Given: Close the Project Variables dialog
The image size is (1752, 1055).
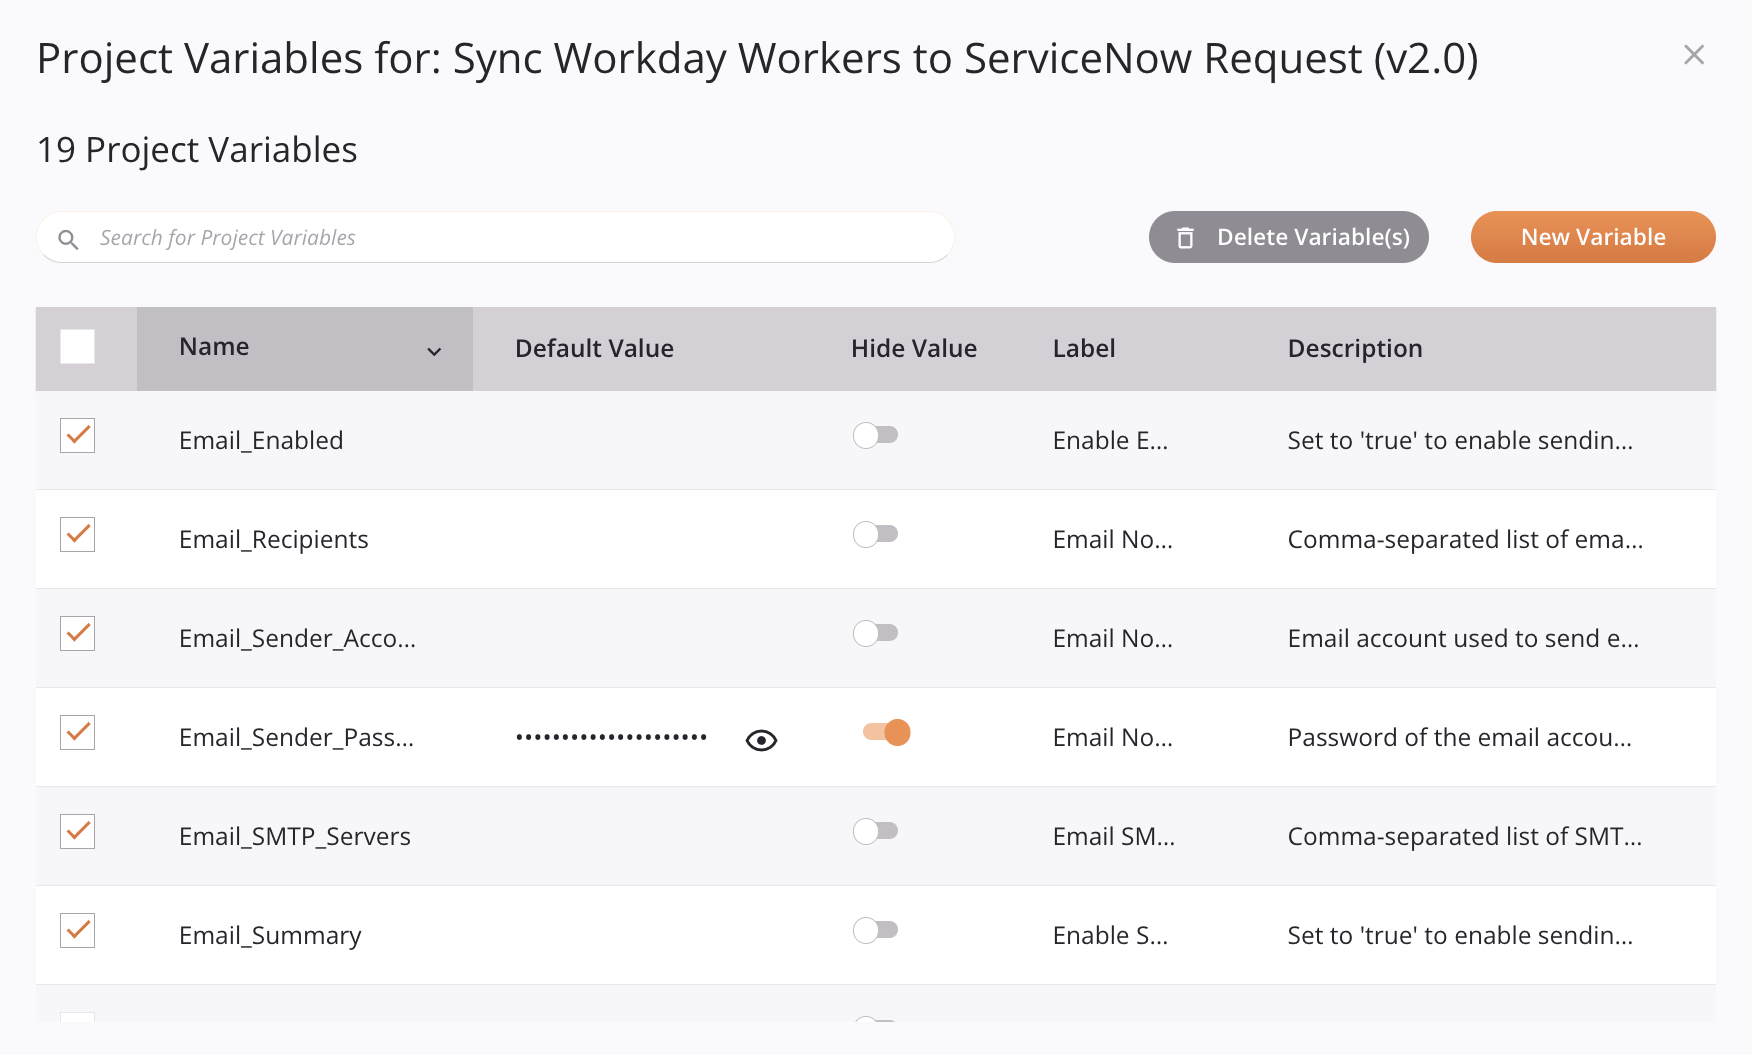Looking at the screenshot, I should pyautogui.click(x=1693, y=55).
